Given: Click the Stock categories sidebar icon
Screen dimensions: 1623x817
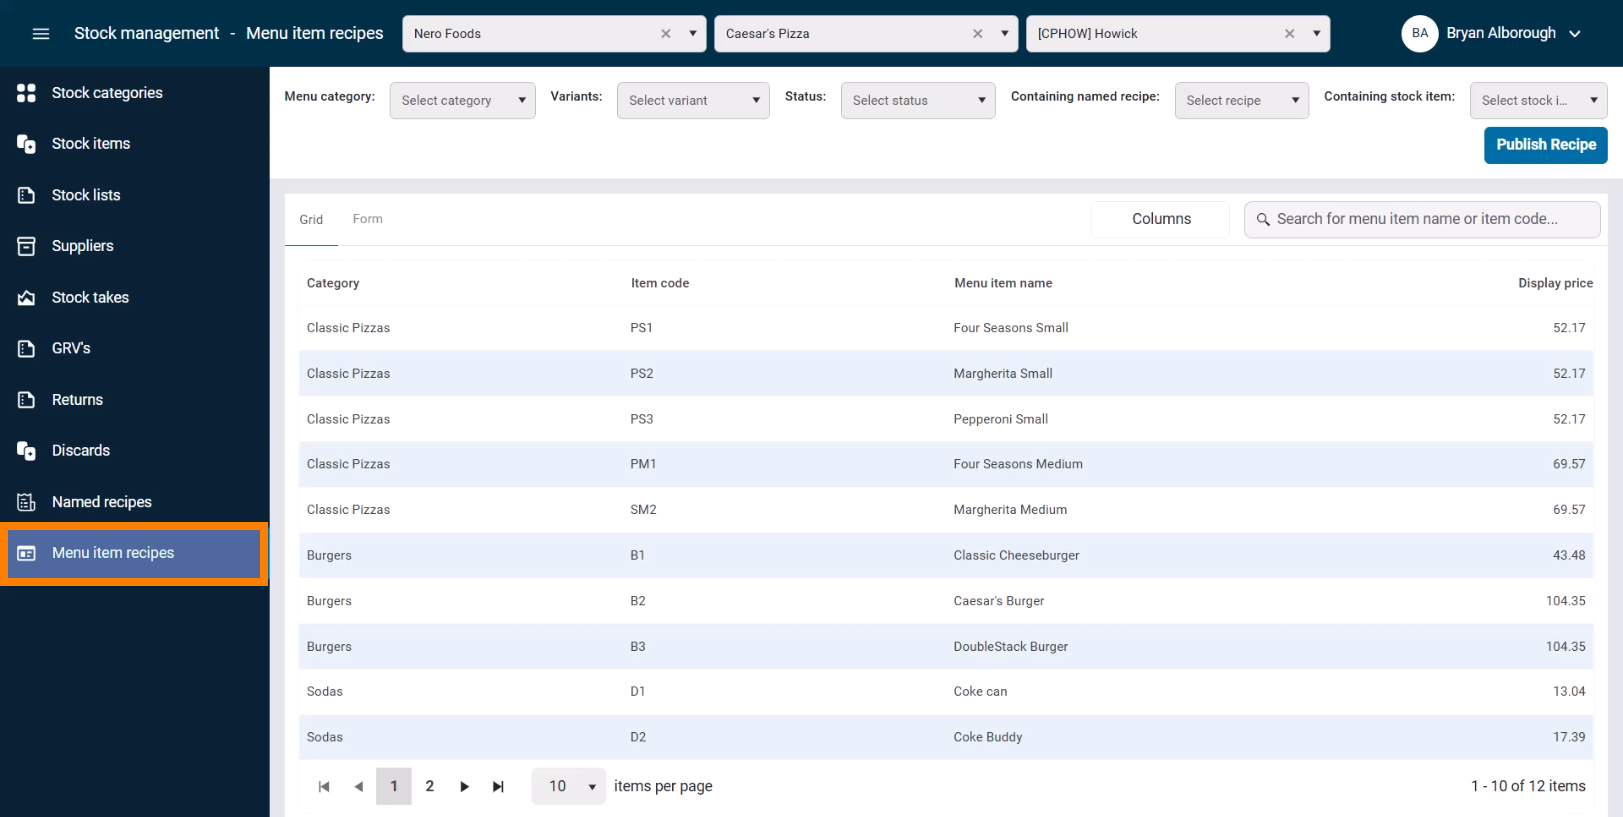Looking at the screenshot, I should point(27,93).
